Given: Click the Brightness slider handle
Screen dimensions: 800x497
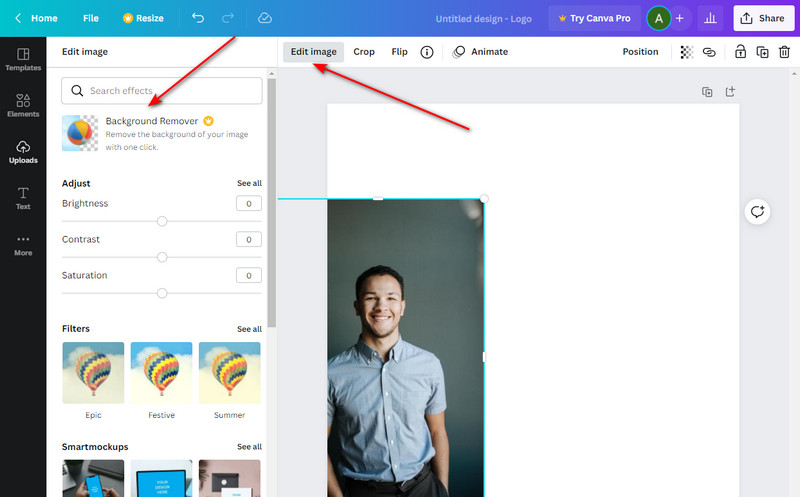Looking at the screenshot, I should pyautogui.click(x=162, y=221).
